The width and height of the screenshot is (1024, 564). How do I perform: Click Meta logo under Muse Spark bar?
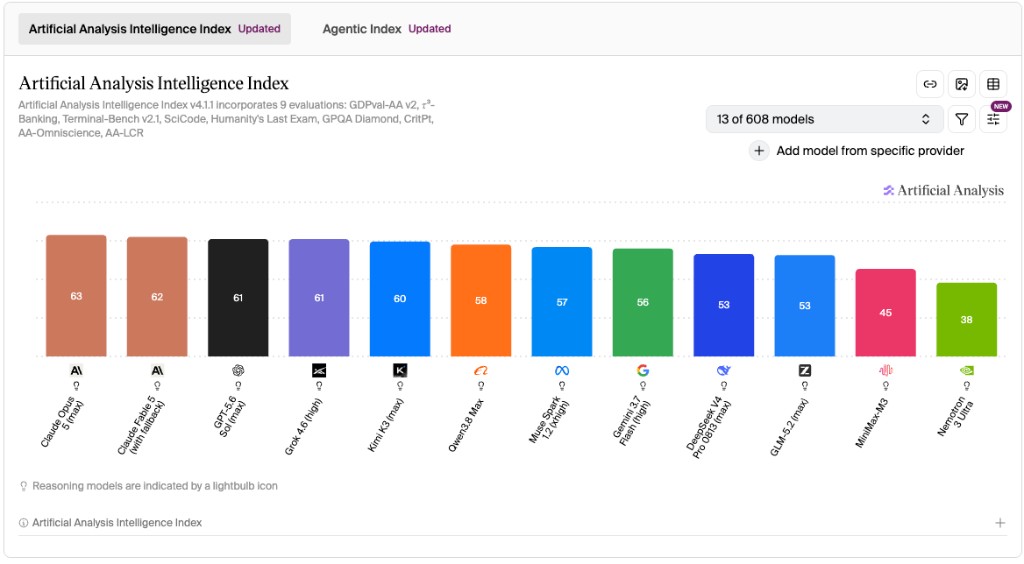562,371
